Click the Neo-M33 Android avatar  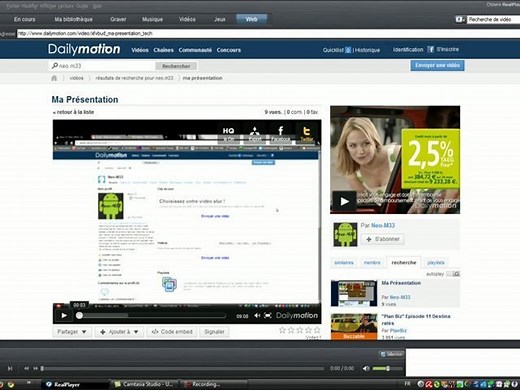(345, 234)
